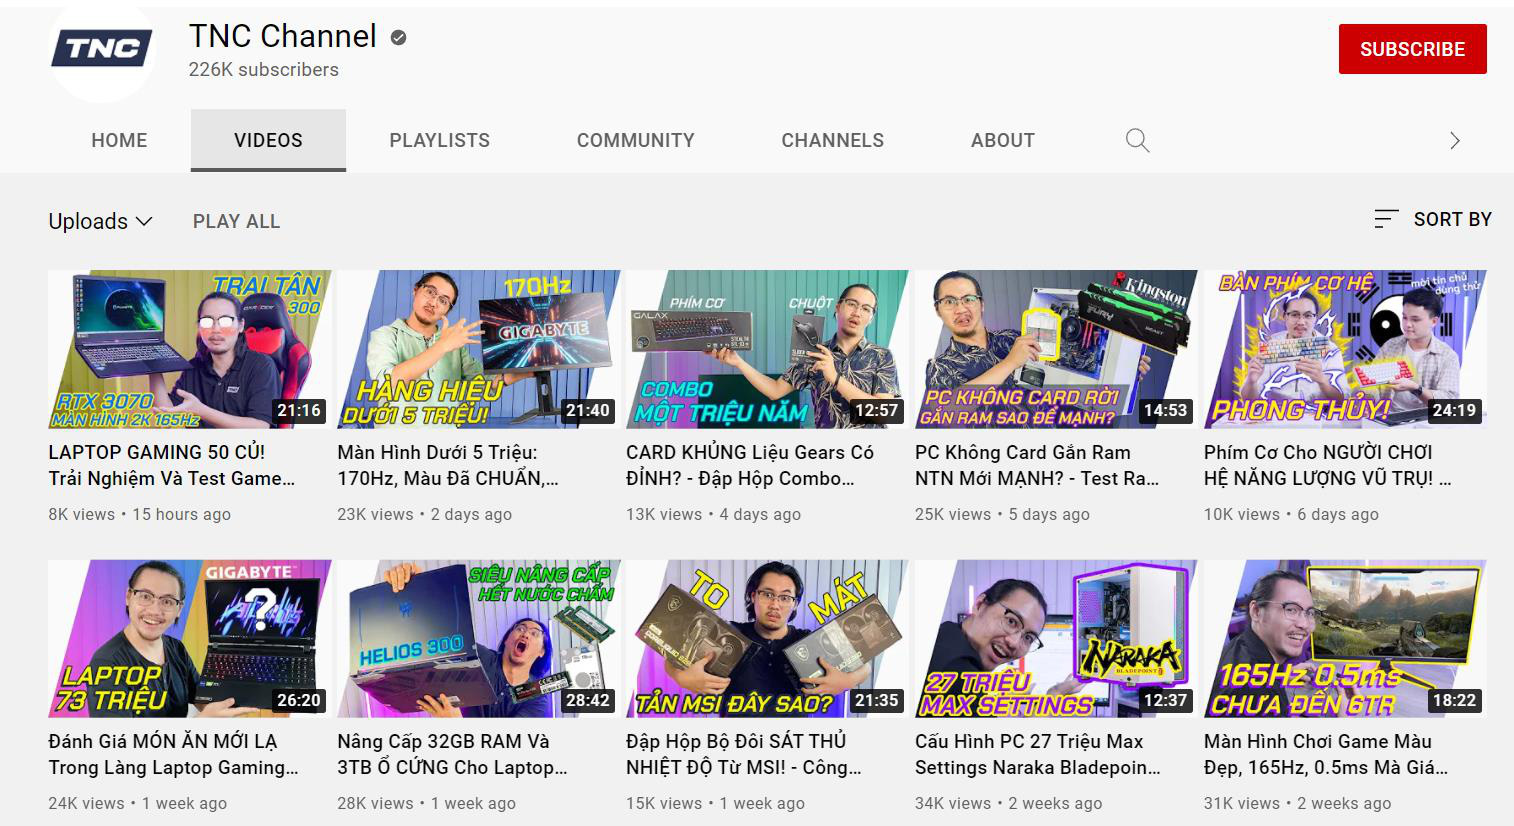The image size is (1514, 826).
Task: Click title Nâng Cấp 32GB RAM
Action: pos(452,754)
